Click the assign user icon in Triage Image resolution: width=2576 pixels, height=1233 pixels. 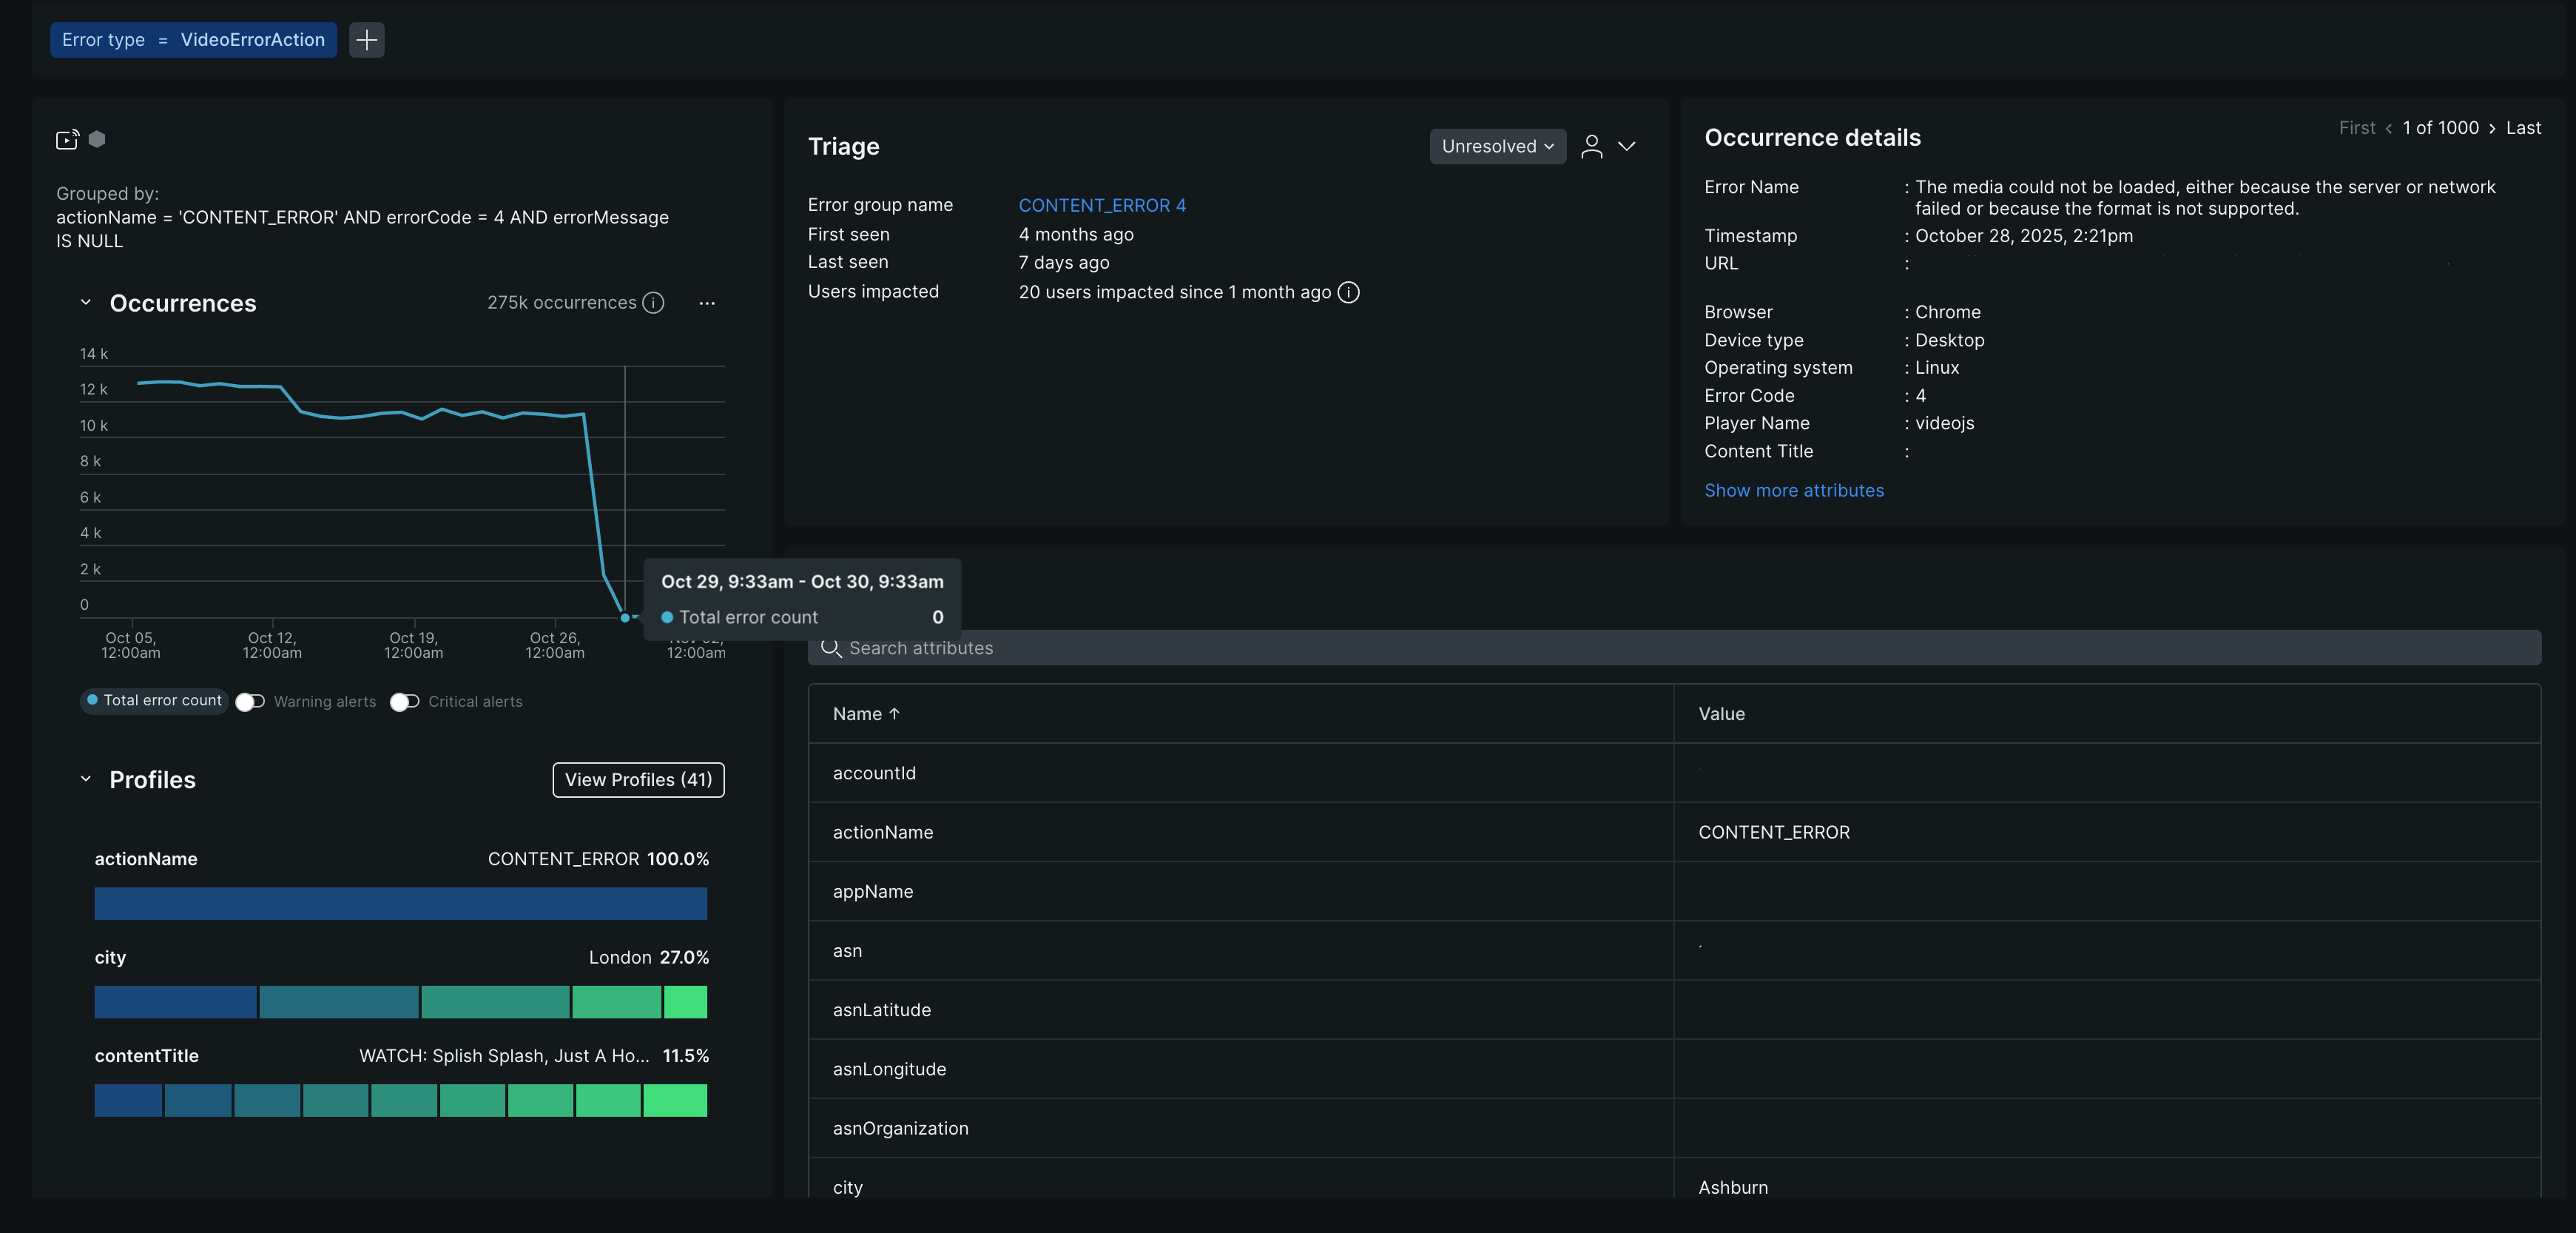coord(1592,146)
